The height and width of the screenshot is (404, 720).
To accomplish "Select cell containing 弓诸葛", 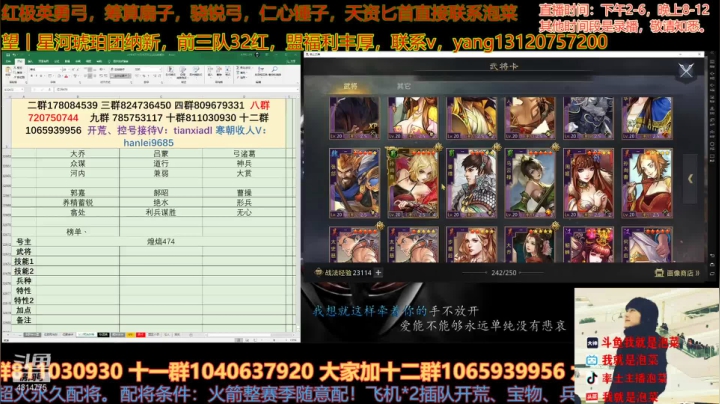I will pyautogui.click(x=244, y=154).
